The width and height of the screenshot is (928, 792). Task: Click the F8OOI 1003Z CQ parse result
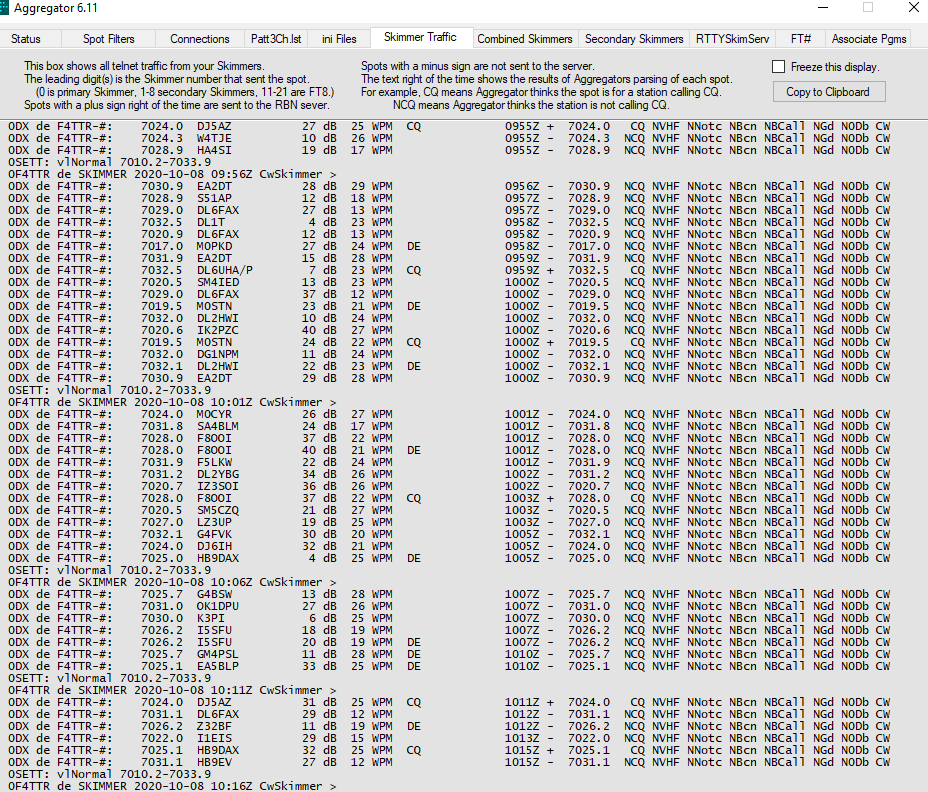pos(697,498)
